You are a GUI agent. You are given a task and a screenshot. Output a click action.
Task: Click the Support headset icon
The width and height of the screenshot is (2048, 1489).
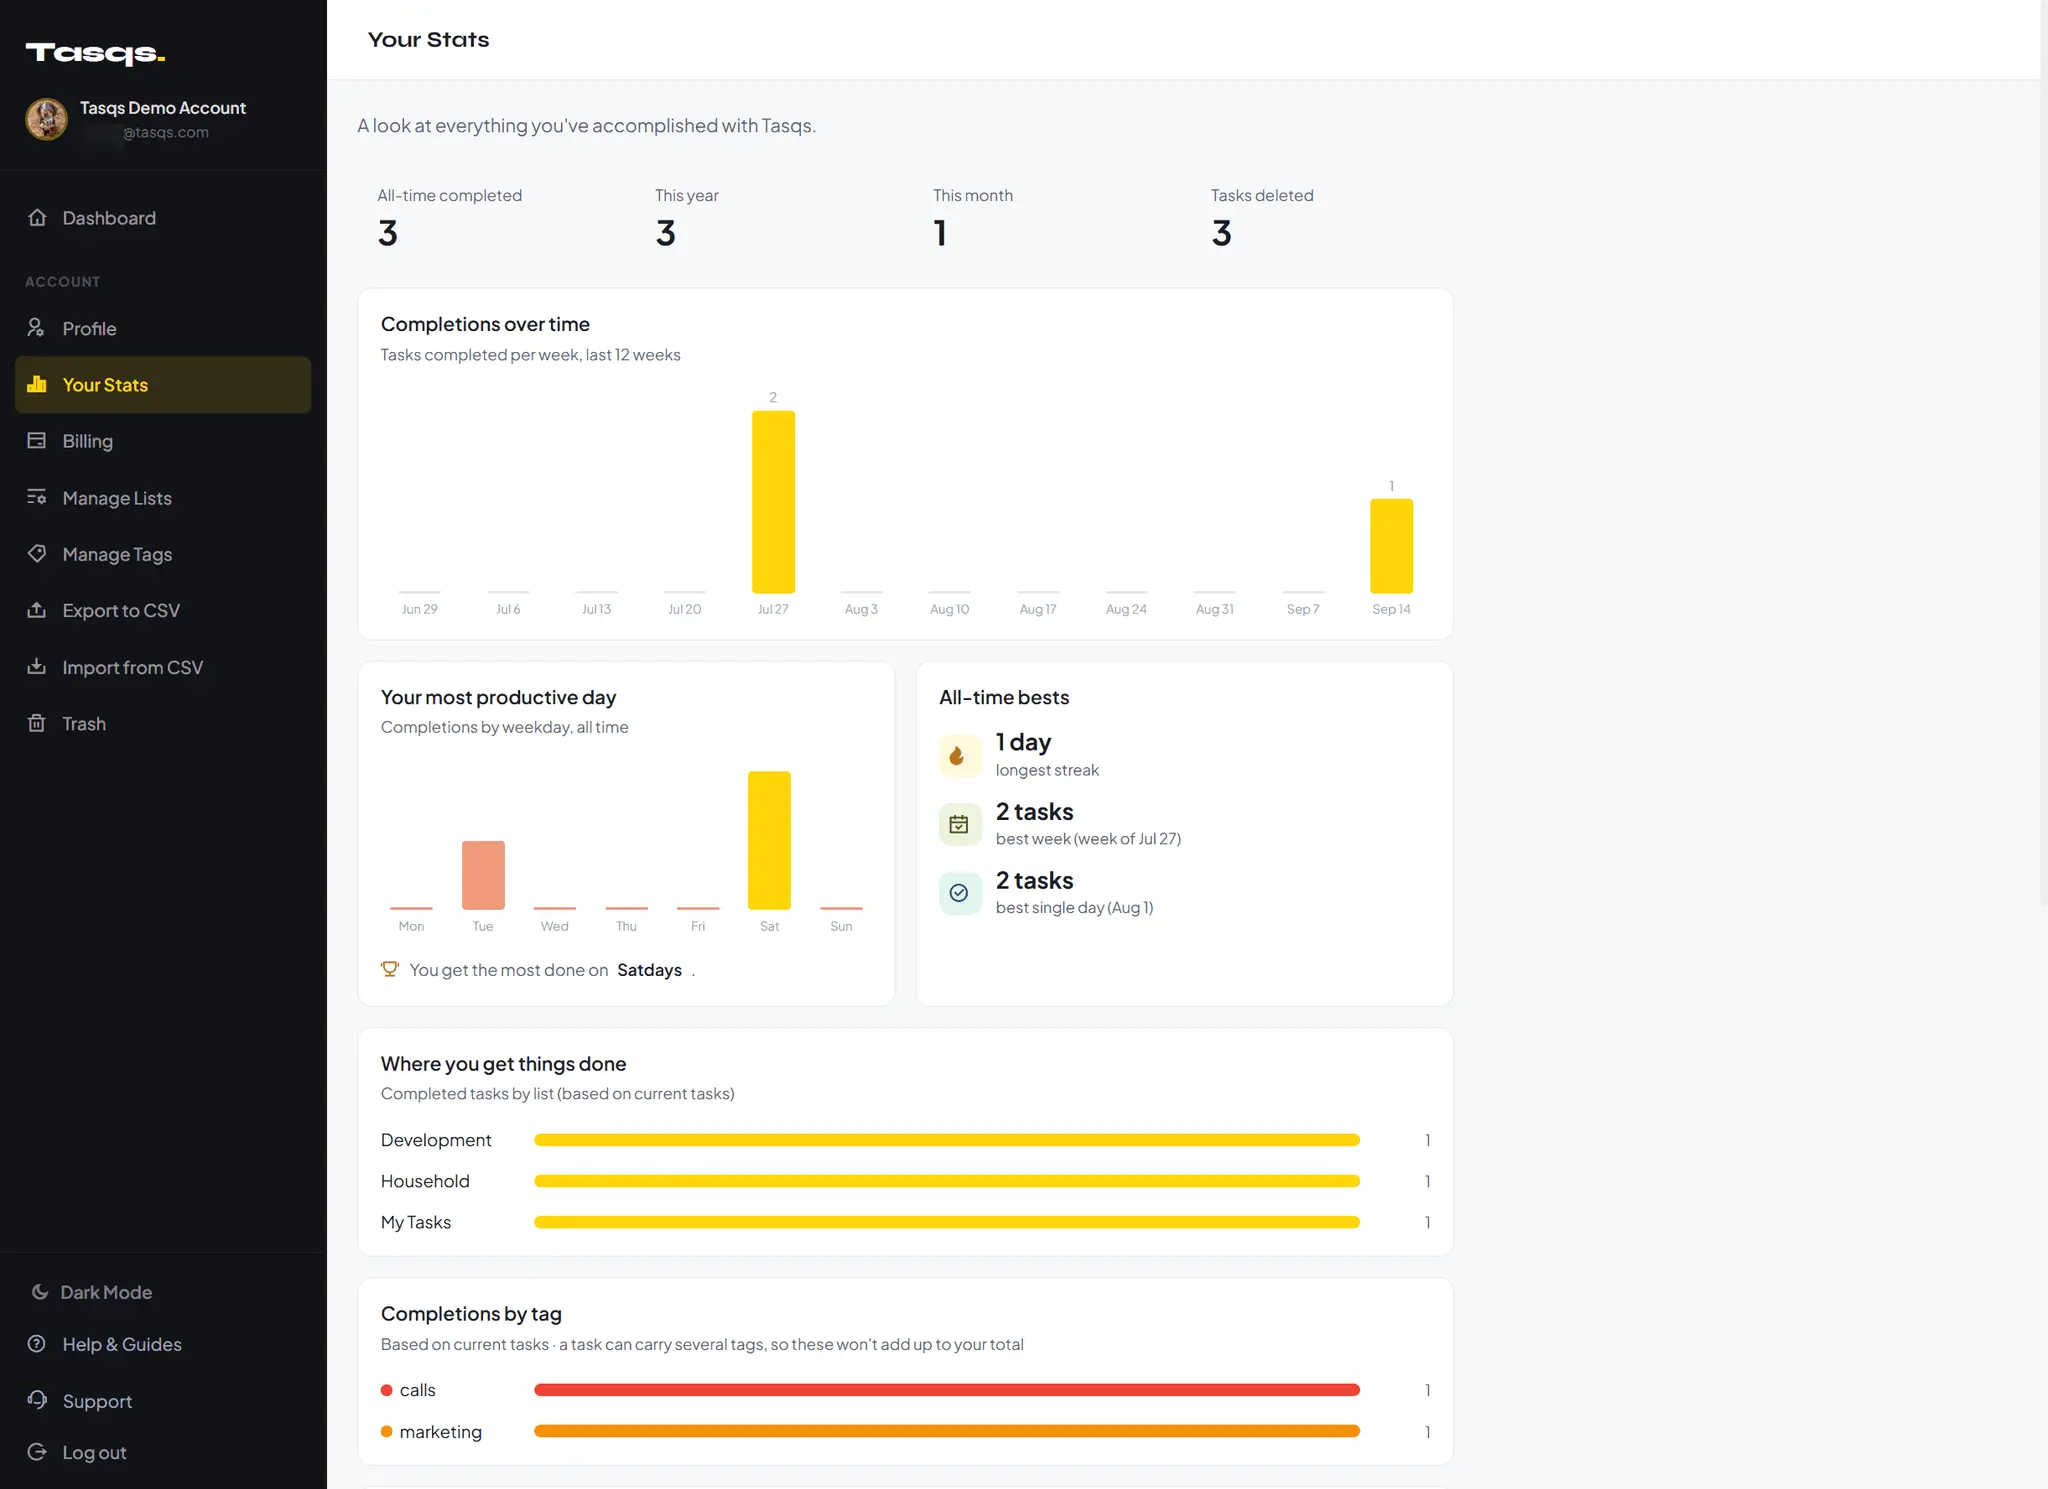[x=37, y=1400]
